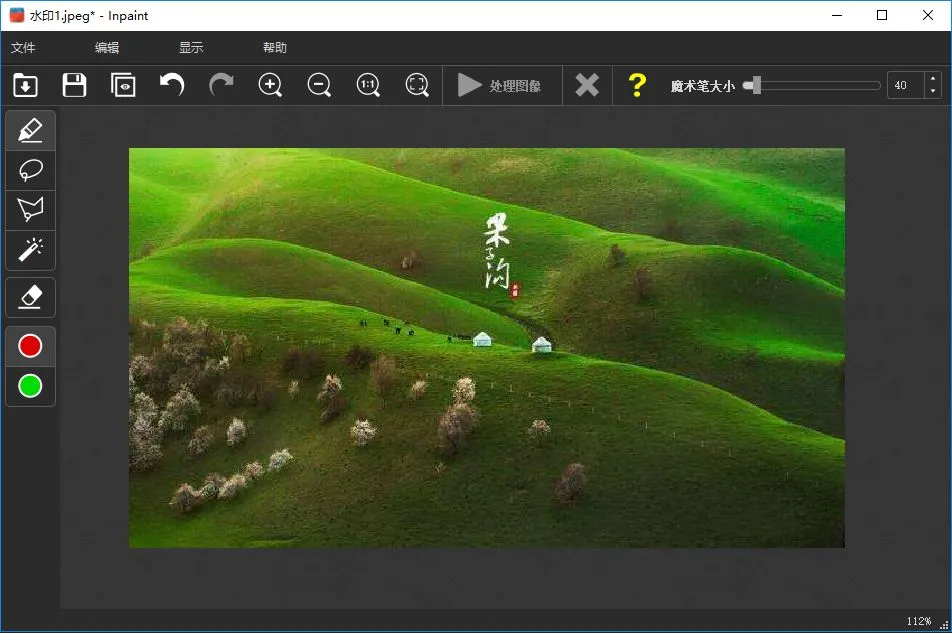Click the open file icon

click(x=25, y=85)
